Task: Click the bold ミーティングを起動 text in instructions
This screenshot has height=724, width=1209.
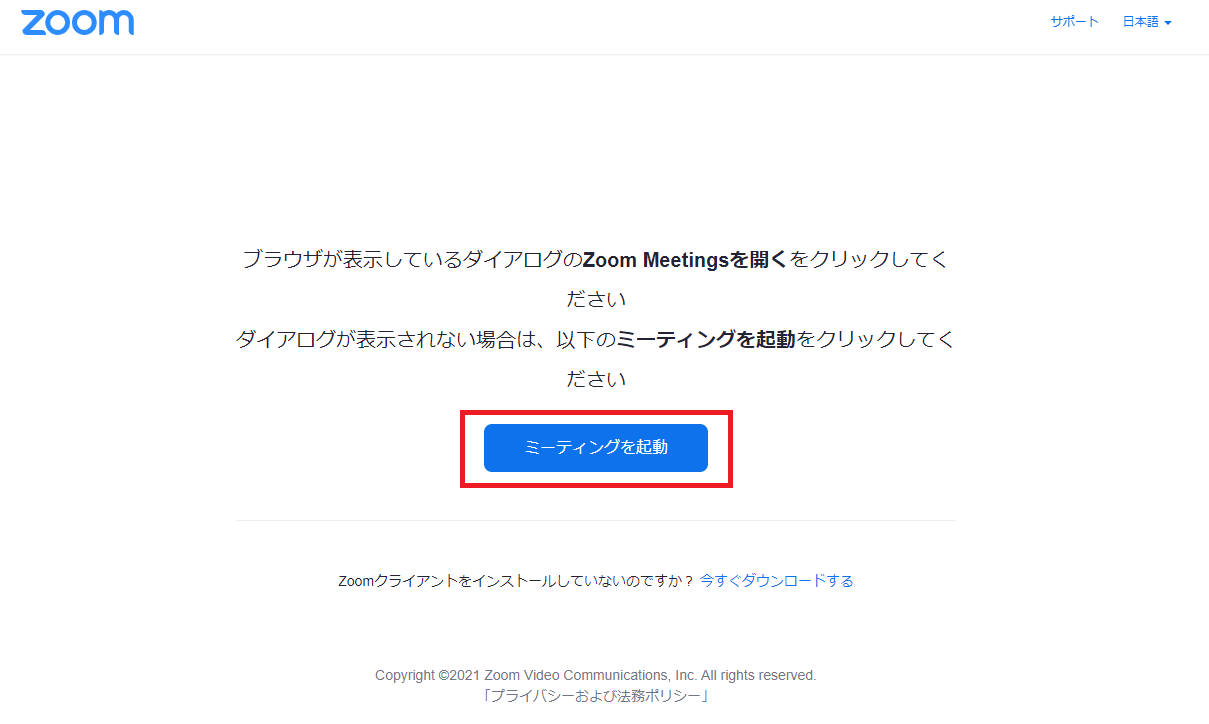Action: coord(706,340)
